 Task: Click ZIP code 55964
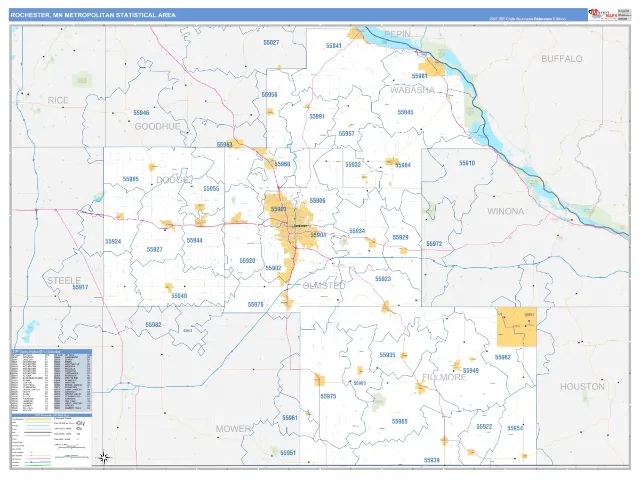403,165
